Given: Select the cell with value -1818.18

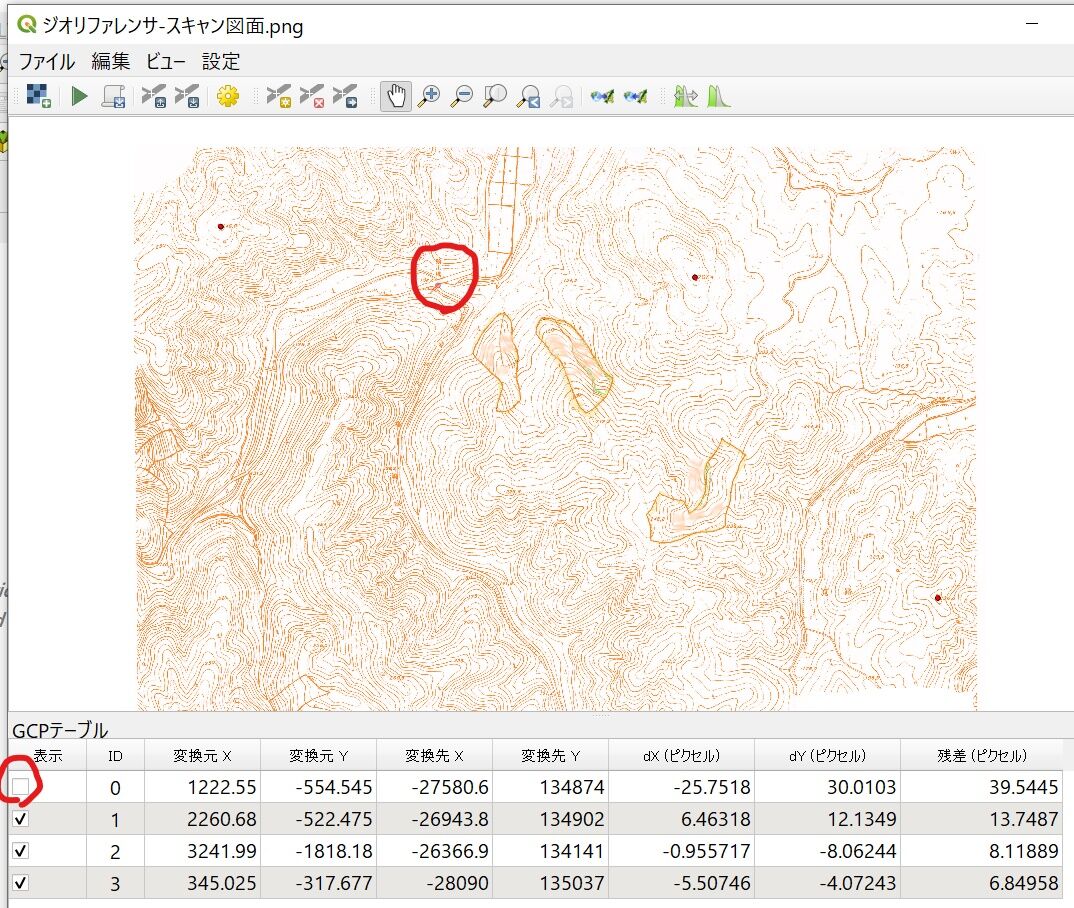Looking at the screenshot, I should click(x=318, y=851).
